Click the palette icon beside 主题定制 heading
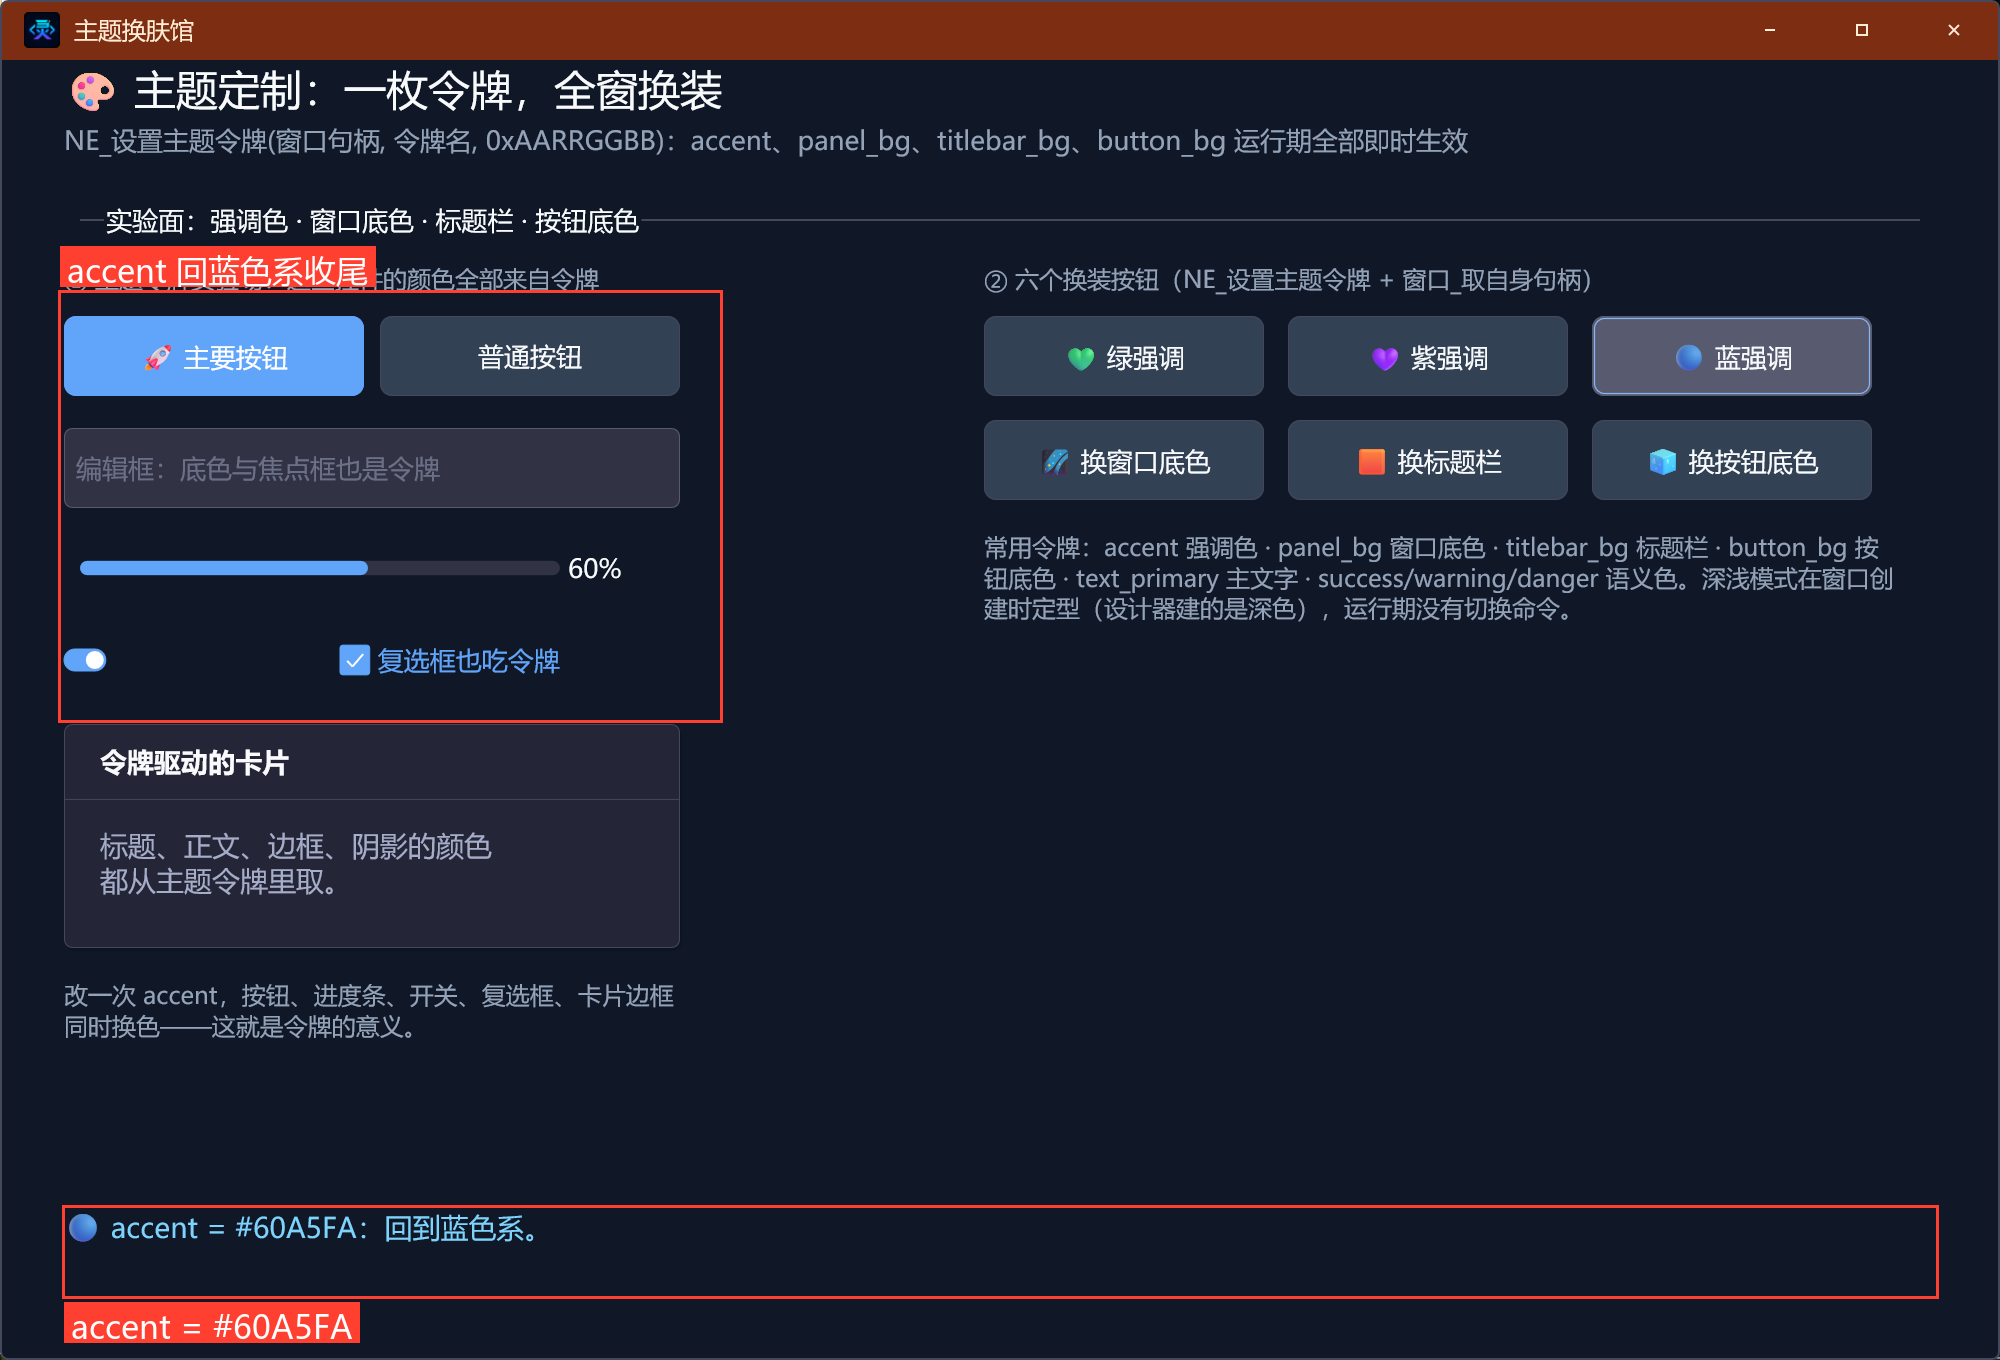The image size is (2000, 1360). click(x=93, y=92)
